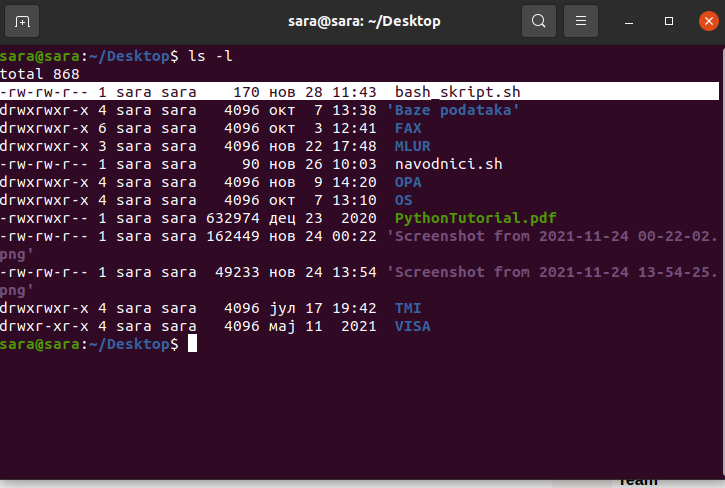Click the VISA directory name
The height and width of the screenshot is (488, 725).
[412, 327]
